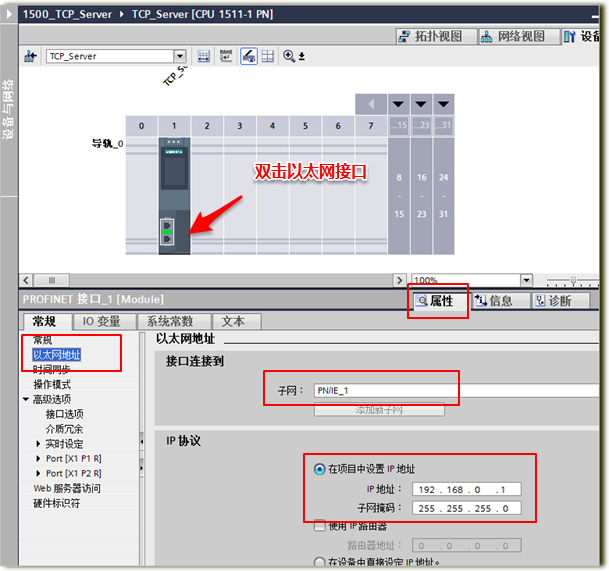Click the show address labels toolbar icon
Screen dimensions: 609x571
point(226,56)
